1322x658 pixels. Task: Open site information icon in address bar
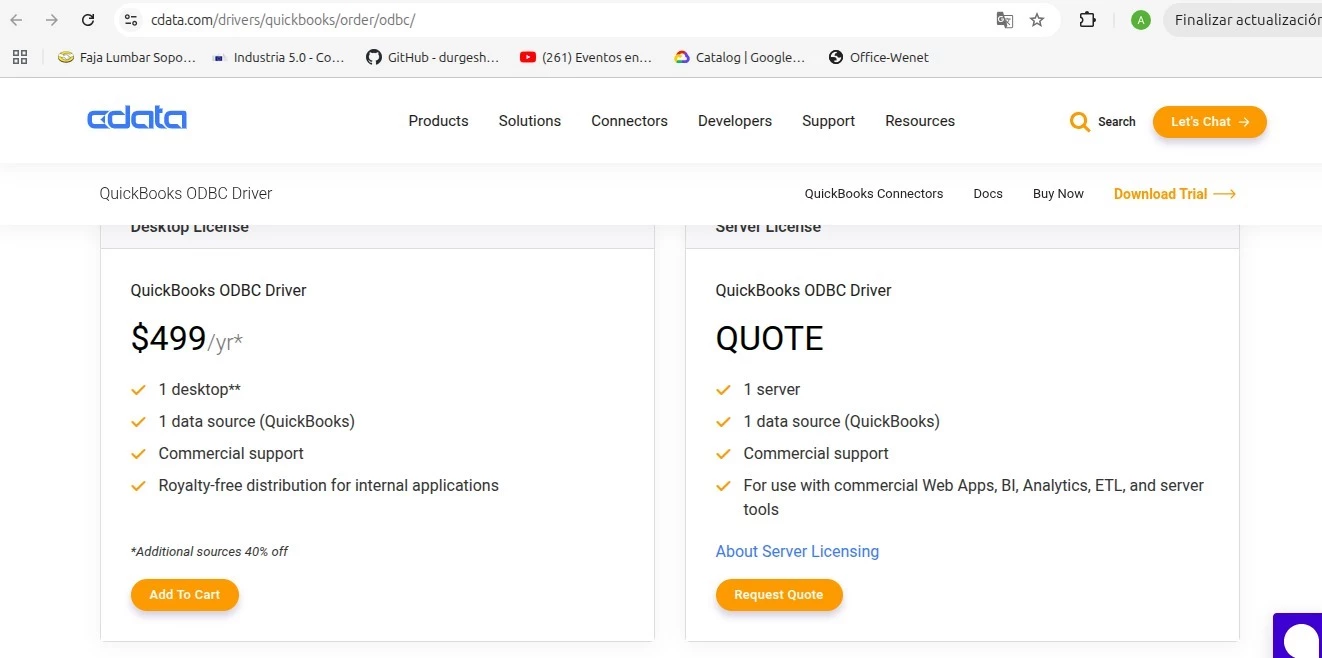(x=130, y=20)
